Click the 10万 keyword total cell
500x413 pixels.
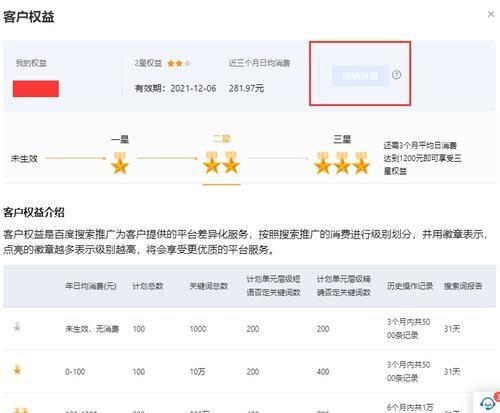197,372
